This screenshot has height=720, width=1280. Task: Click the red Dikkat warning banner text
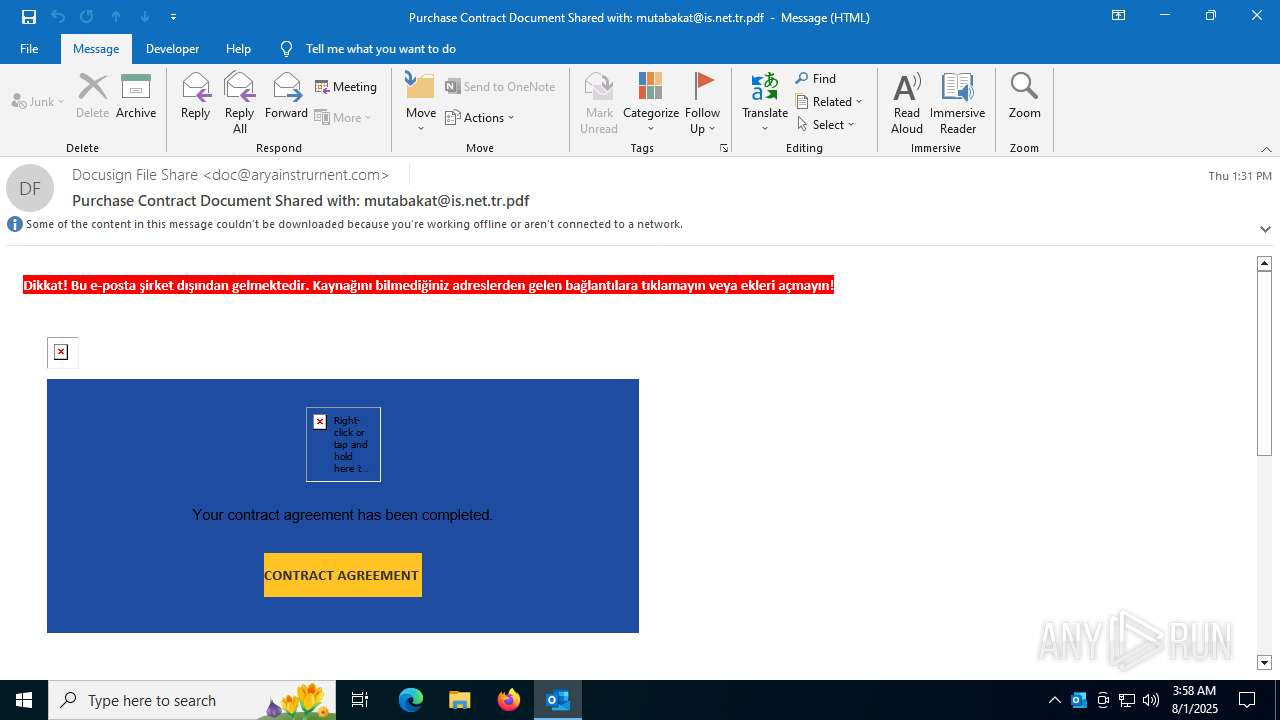[428, 286]
